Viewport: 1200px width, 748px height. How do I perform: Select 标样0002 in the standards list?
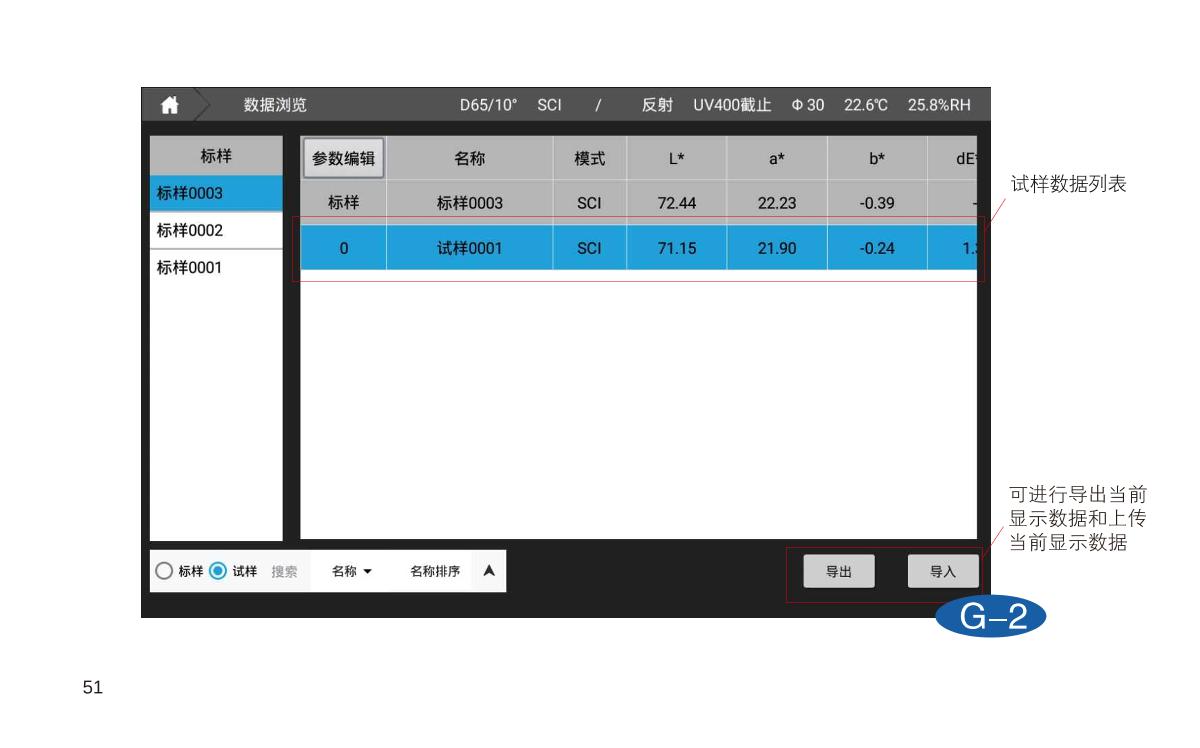tap(216, 230)
